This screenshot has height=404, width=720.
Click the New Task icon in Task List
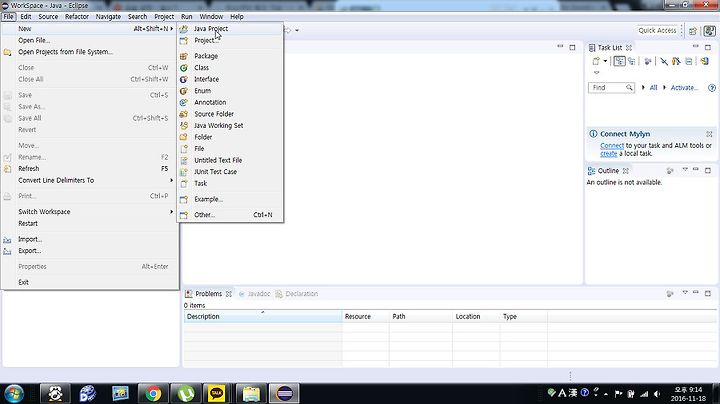tap(596, 61)
